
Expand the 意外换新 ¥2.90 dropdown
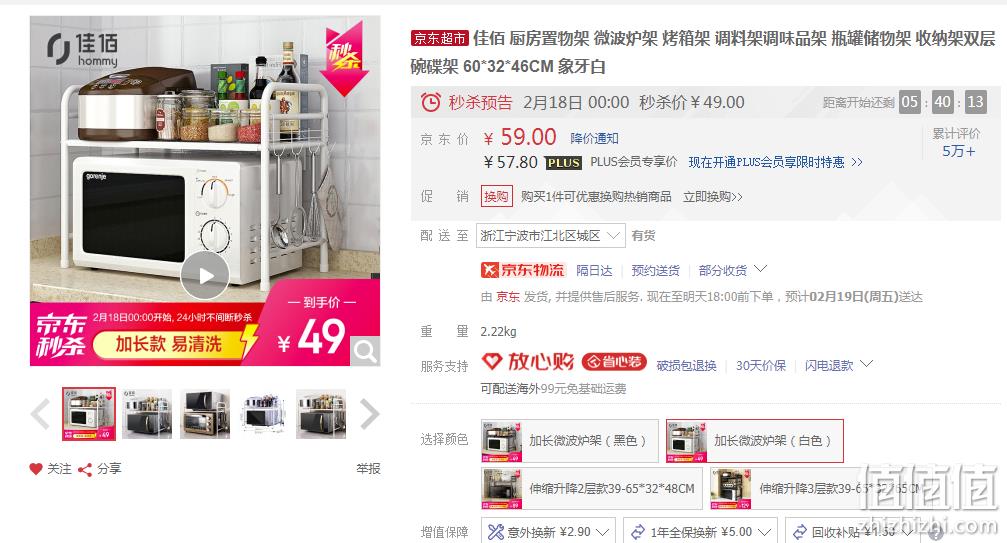[x=548, y=531]
